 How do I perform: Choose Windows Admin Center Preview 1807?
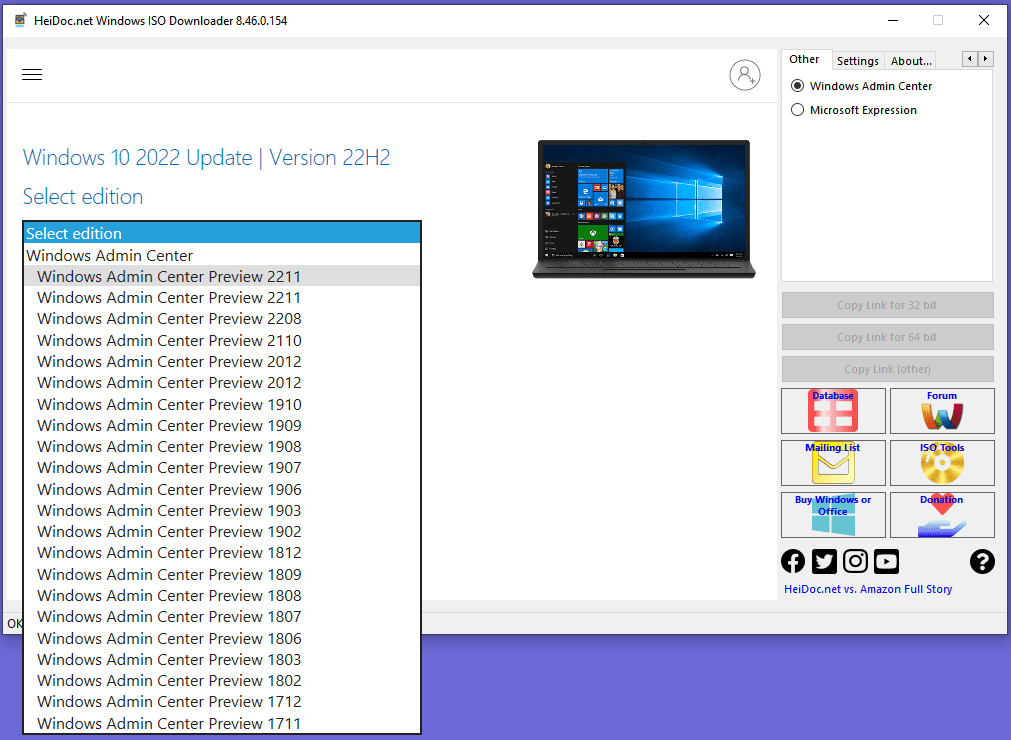click(222, 617)
